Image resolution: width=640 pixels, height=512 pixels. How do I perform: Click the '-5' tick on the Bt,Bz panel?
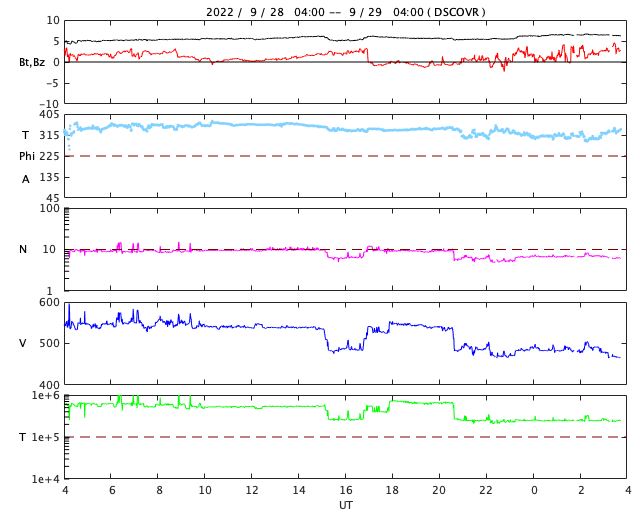[53, 83]
